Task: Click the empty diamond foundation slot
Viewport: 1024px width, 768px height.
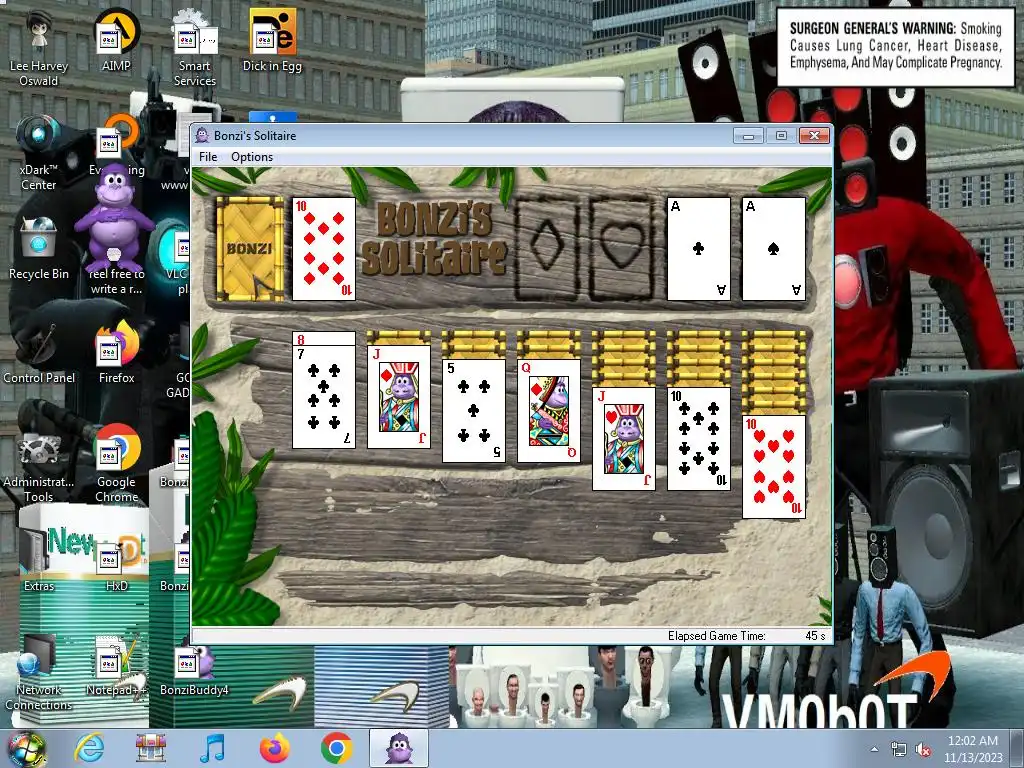Action: (x=547, y=249)
